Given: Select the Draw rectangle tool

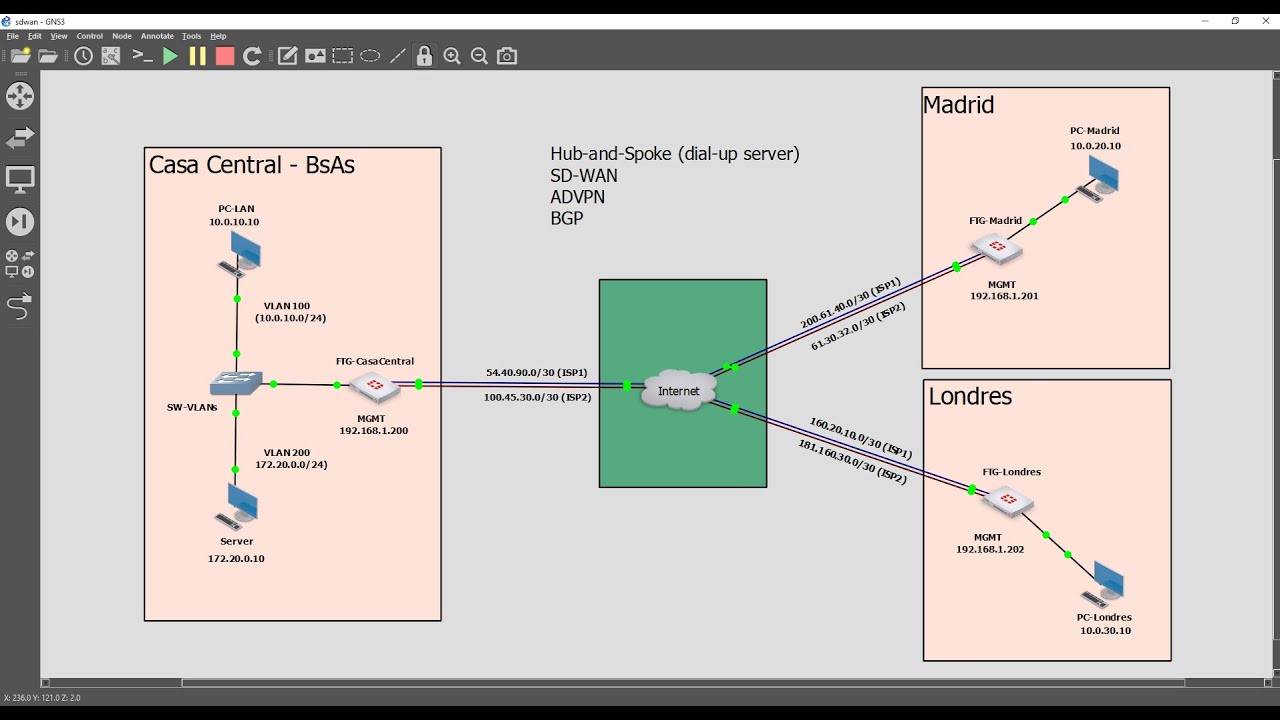Looking at the screenshot, I should click(x=343, y=56).
